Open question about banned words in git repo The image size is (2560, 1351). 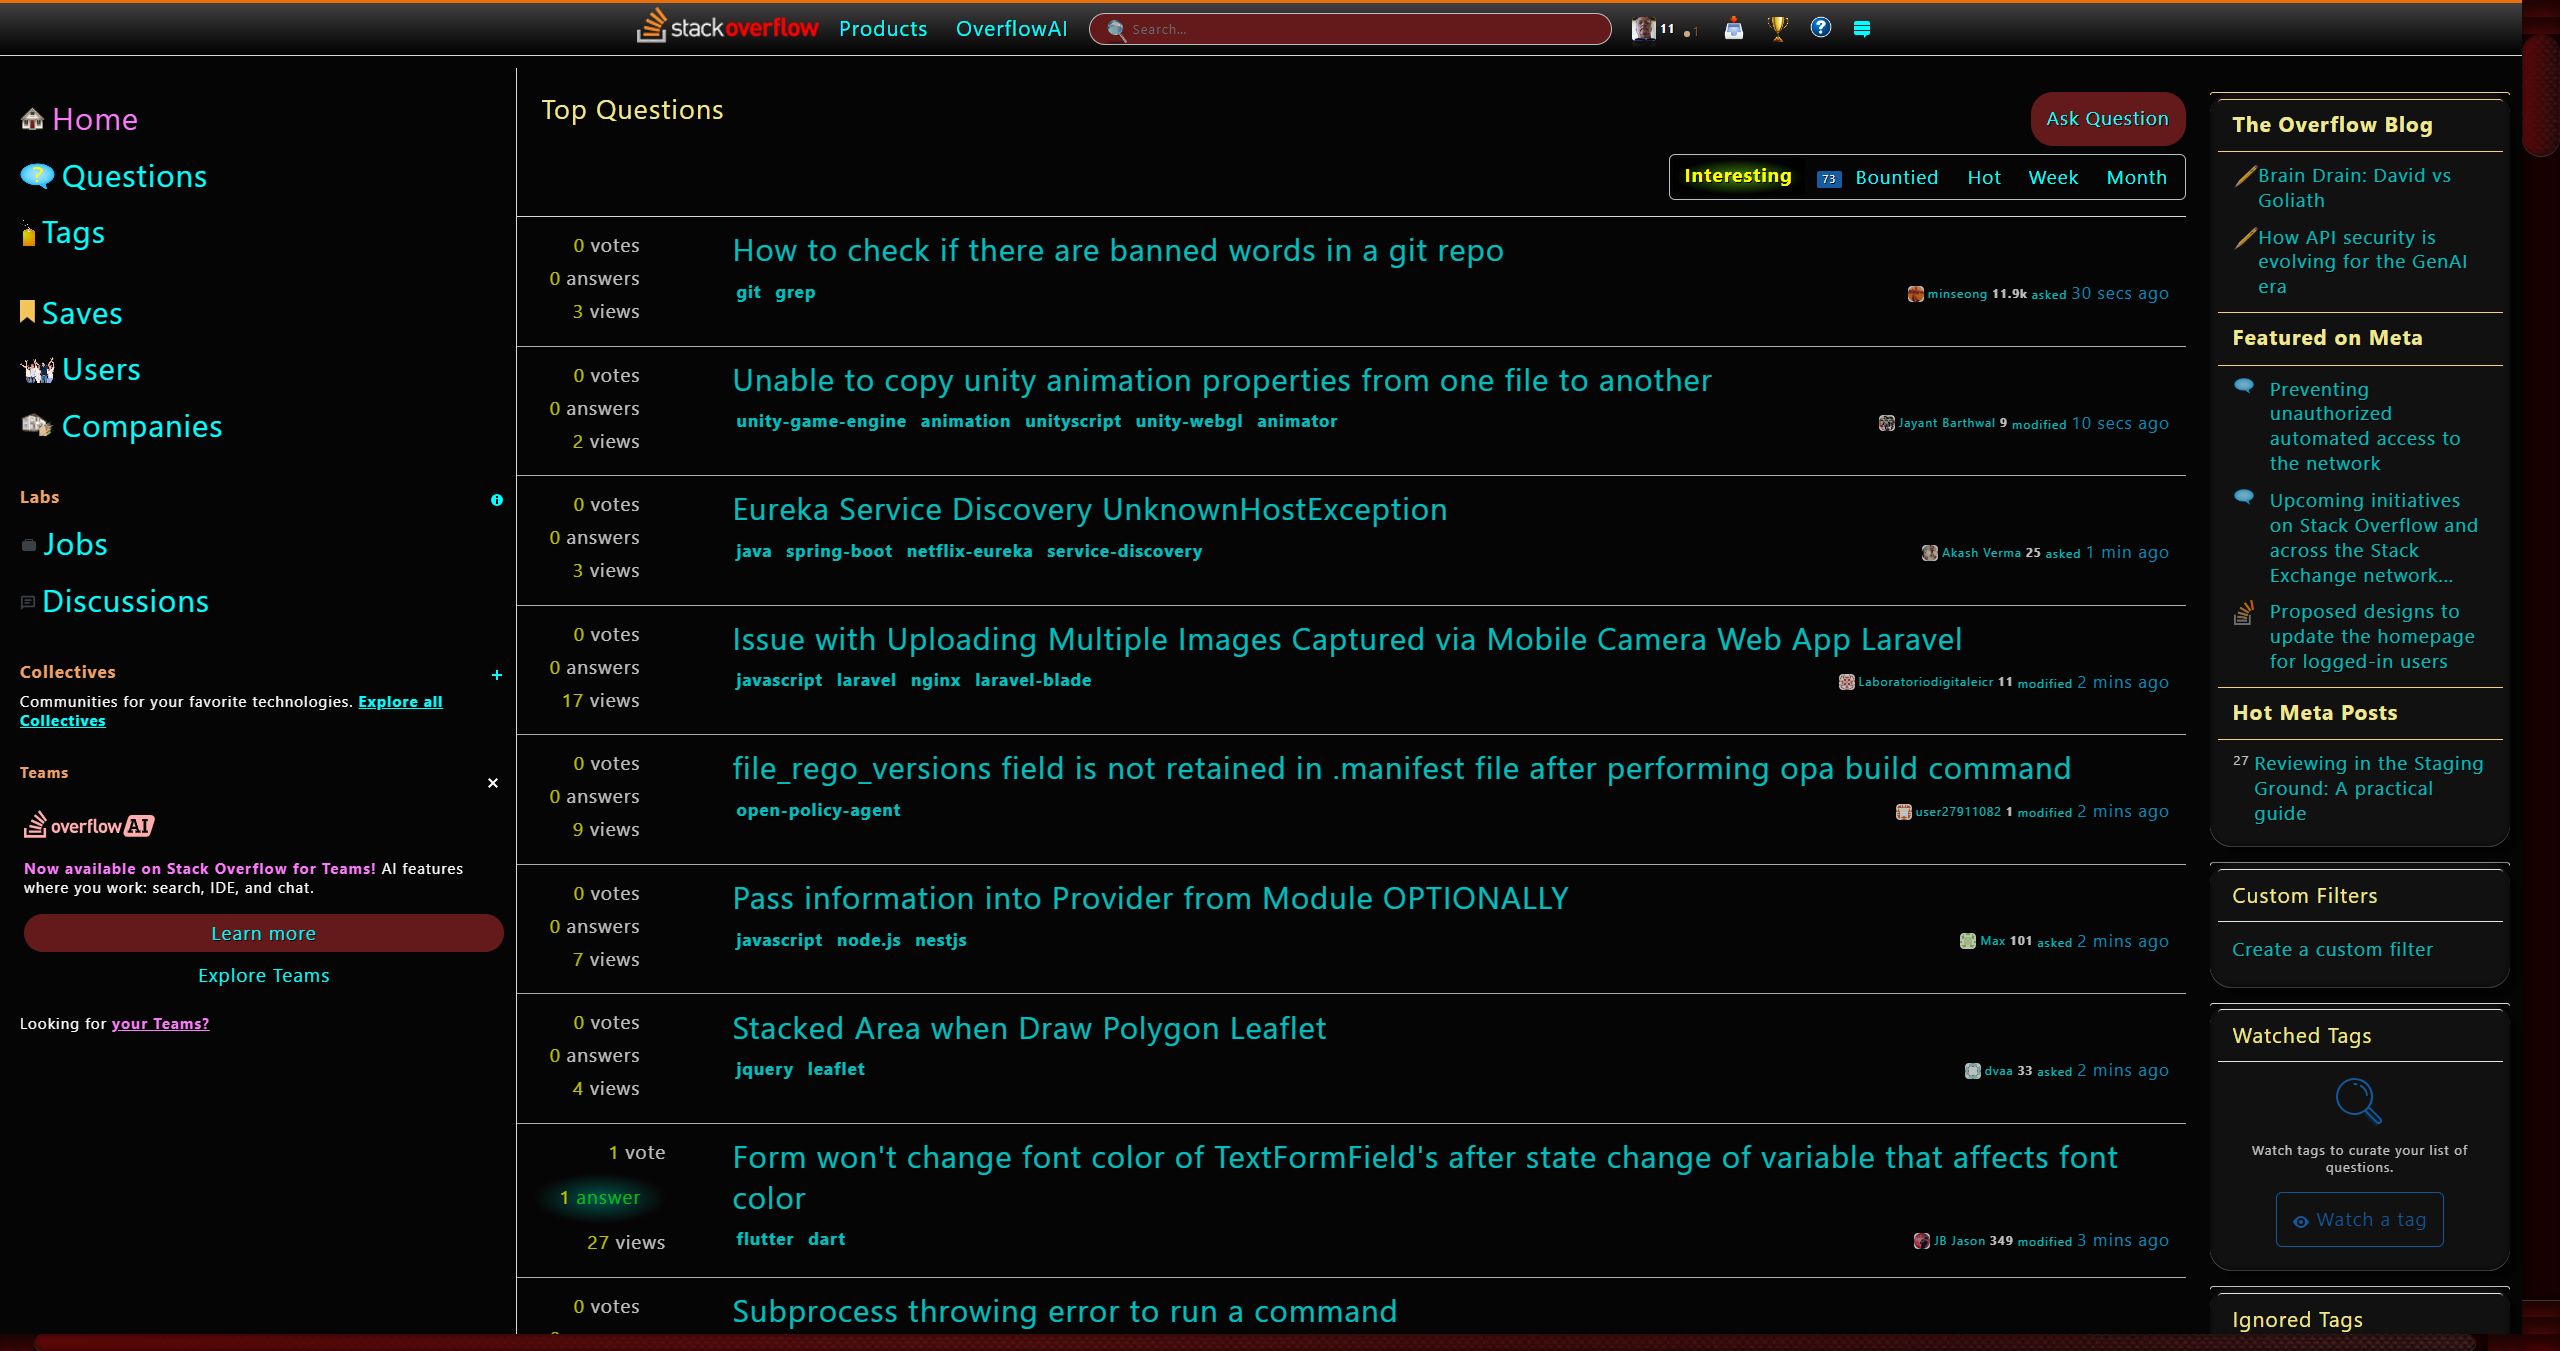[1118, 250]
